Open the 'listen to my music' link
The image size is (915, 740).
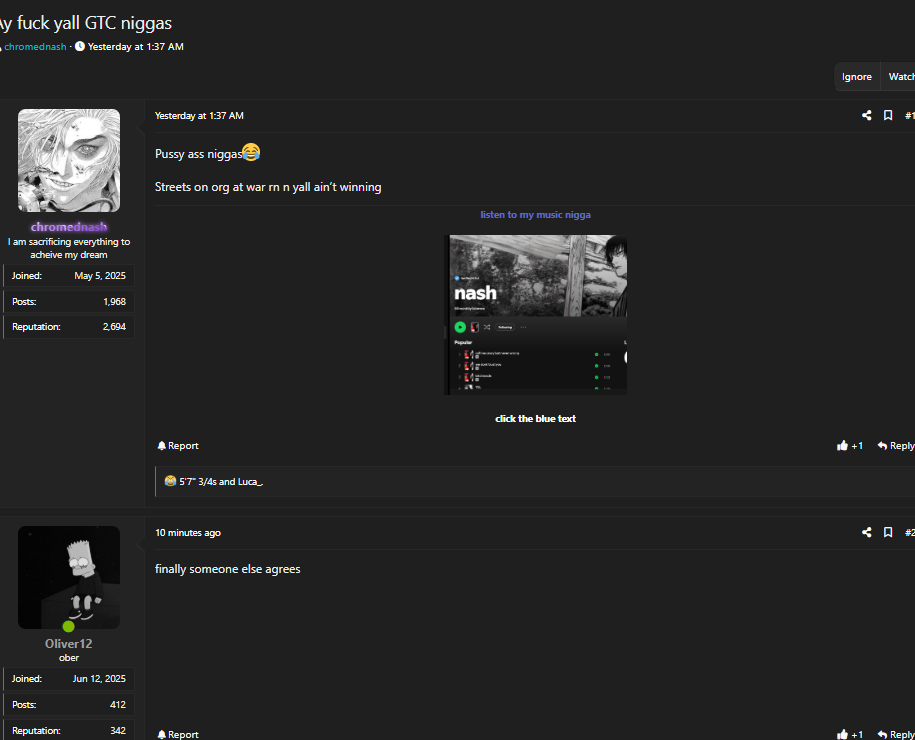point(535,214)
